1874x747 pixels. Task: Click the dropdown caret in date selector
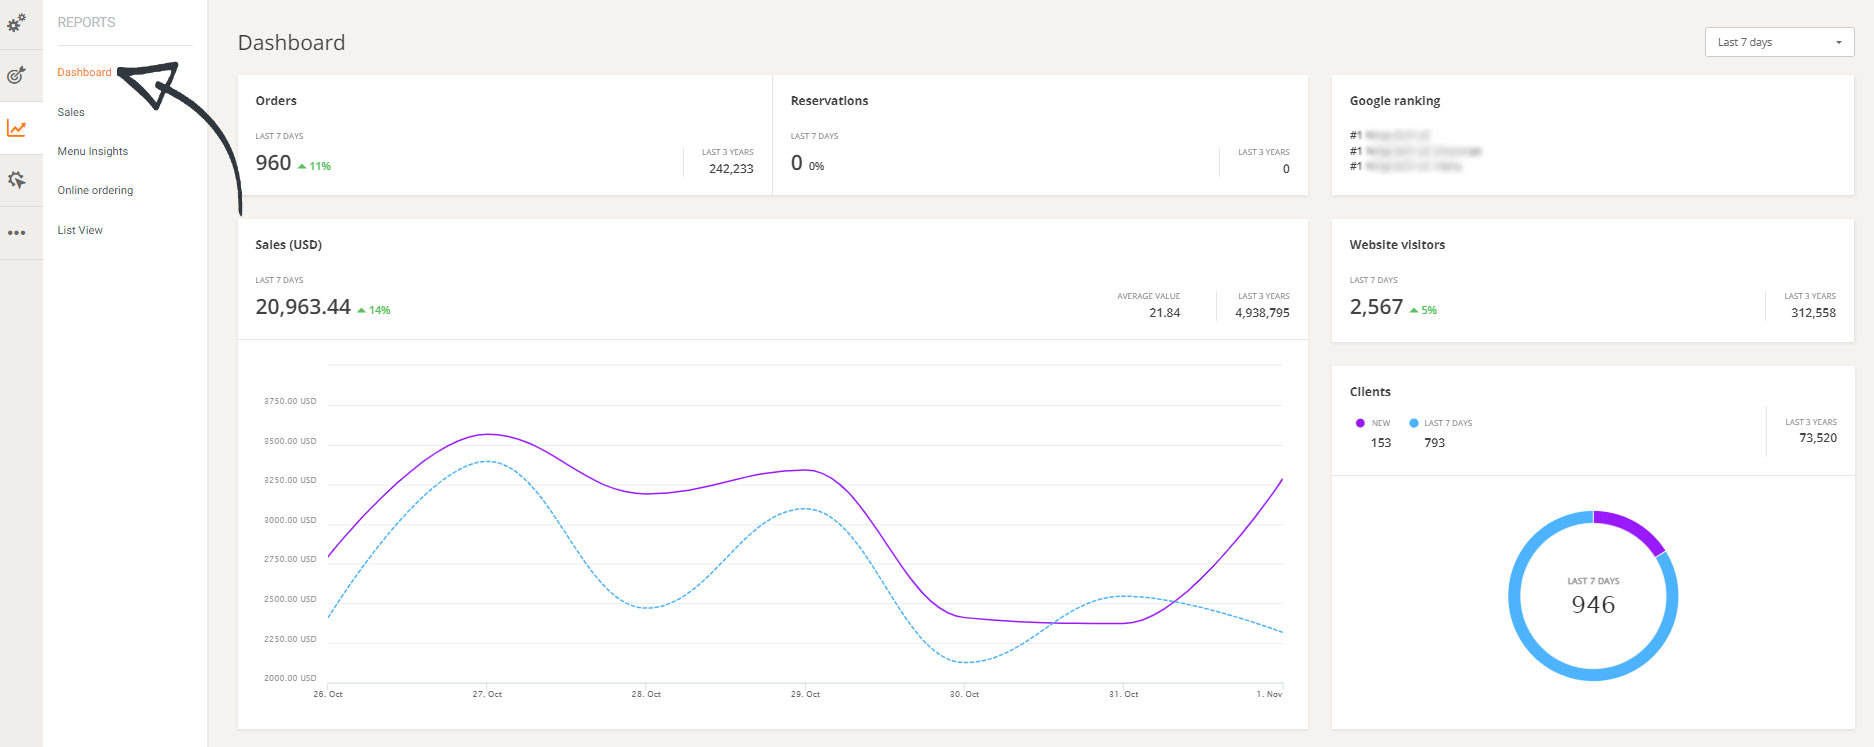click(1839, 43)
